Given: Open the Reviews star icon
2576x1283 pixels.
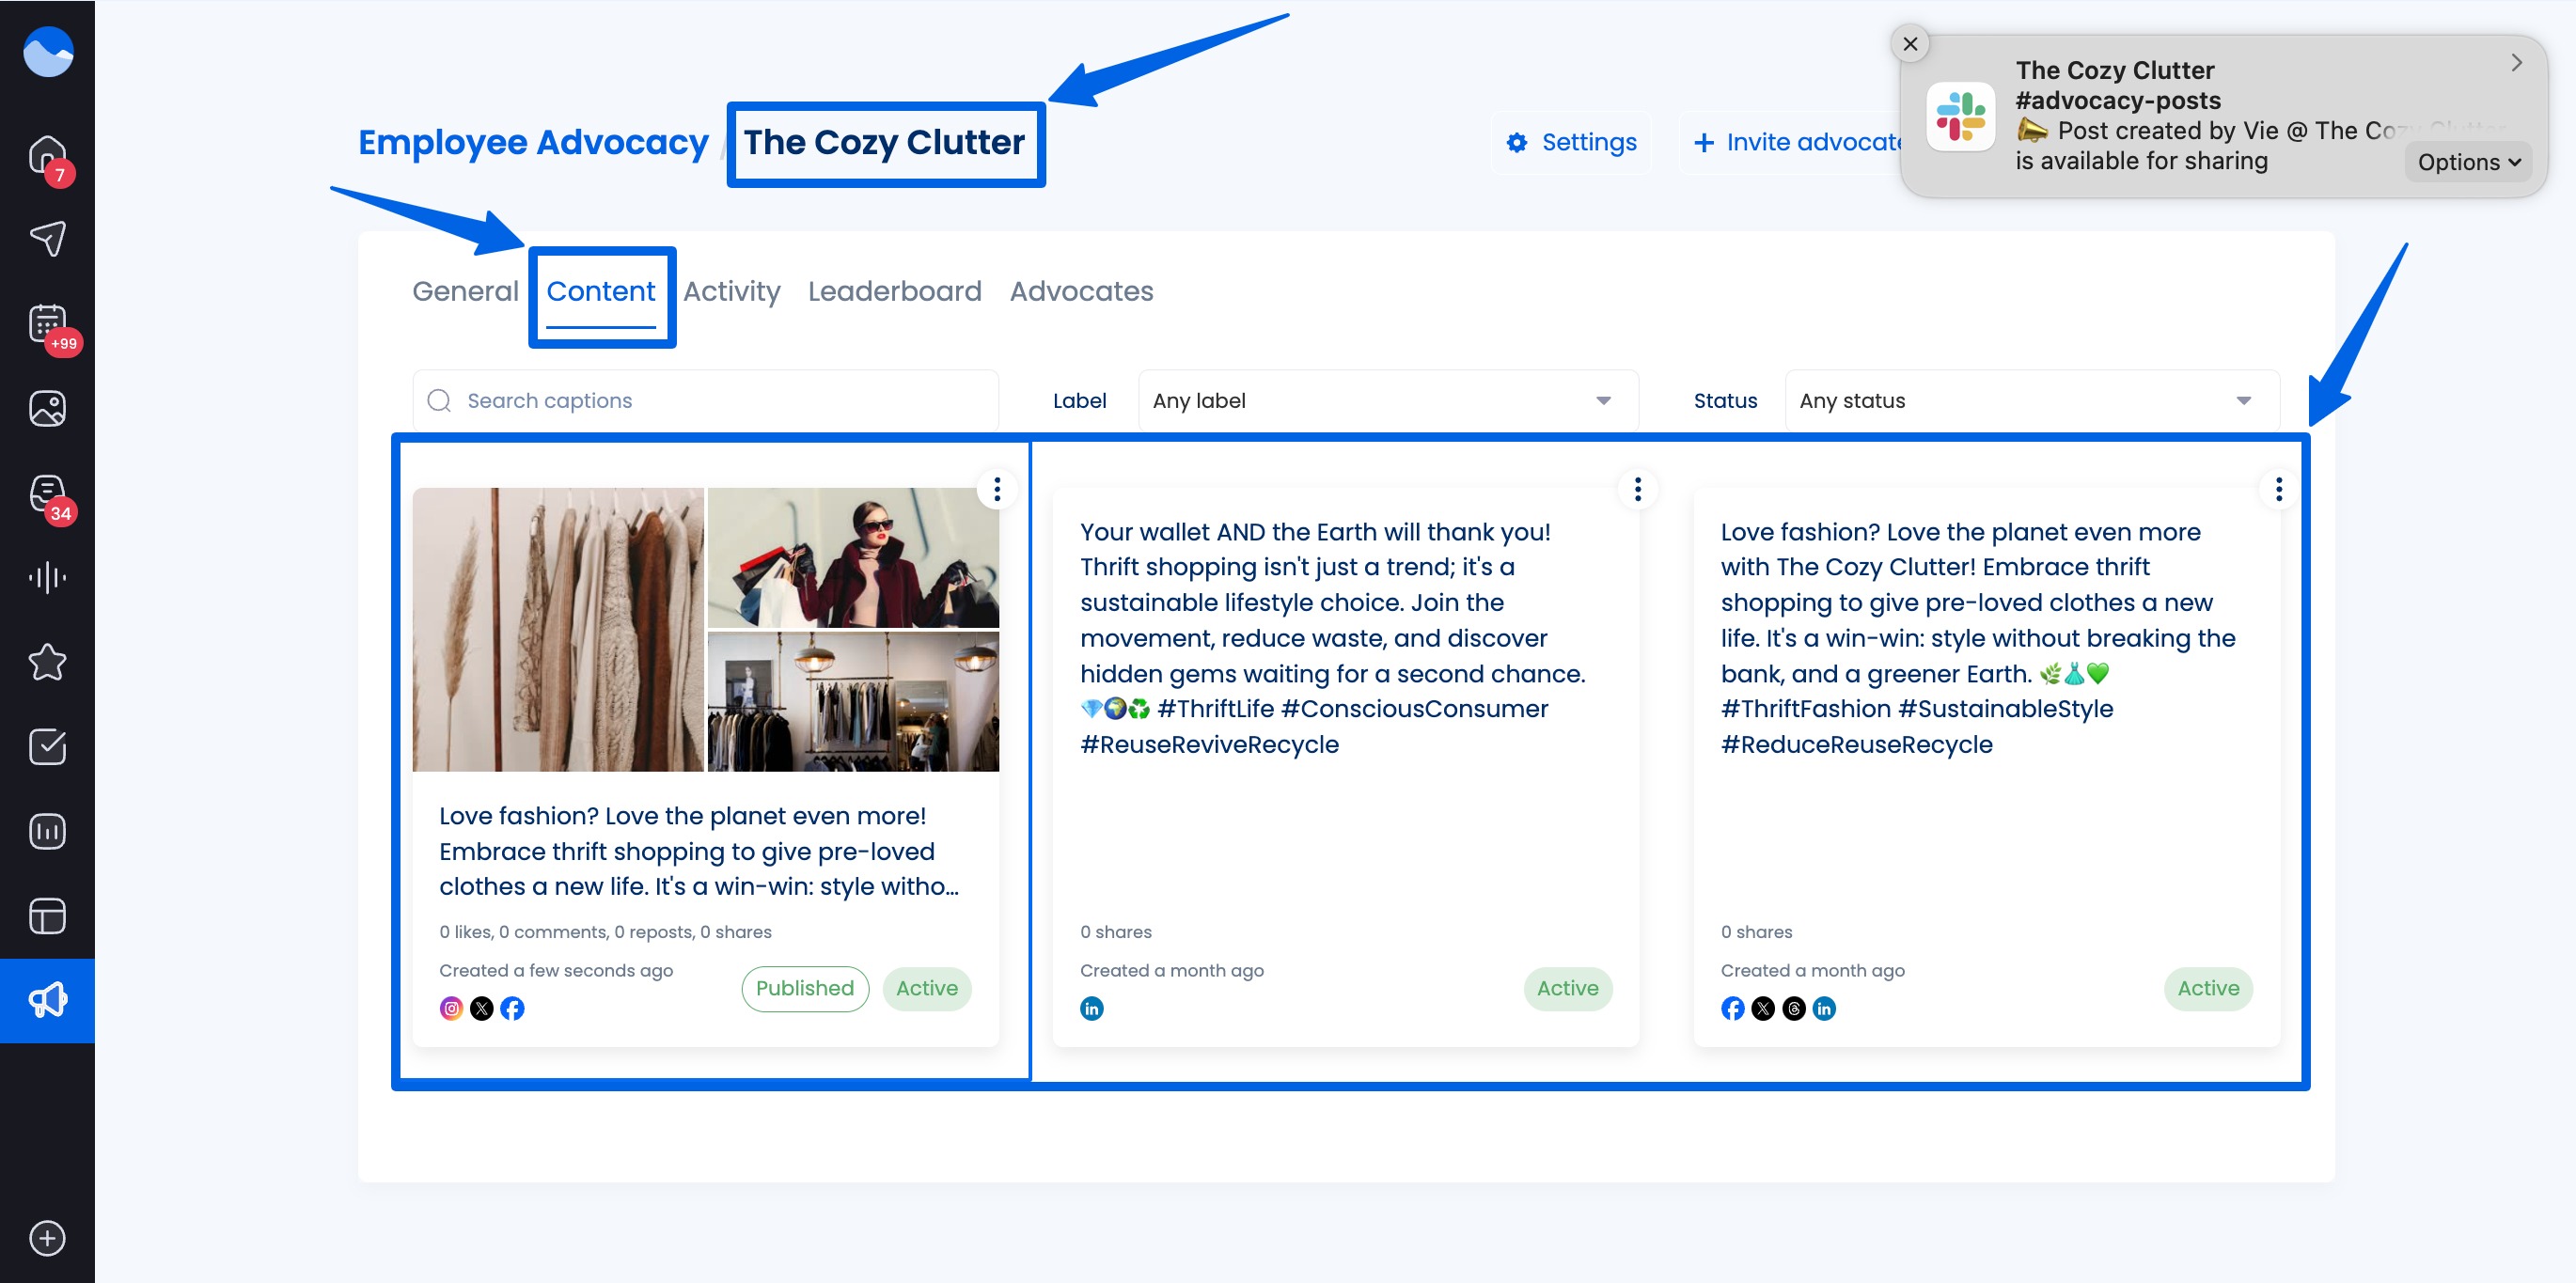Looking at the screenshot, I should [47, 661].
